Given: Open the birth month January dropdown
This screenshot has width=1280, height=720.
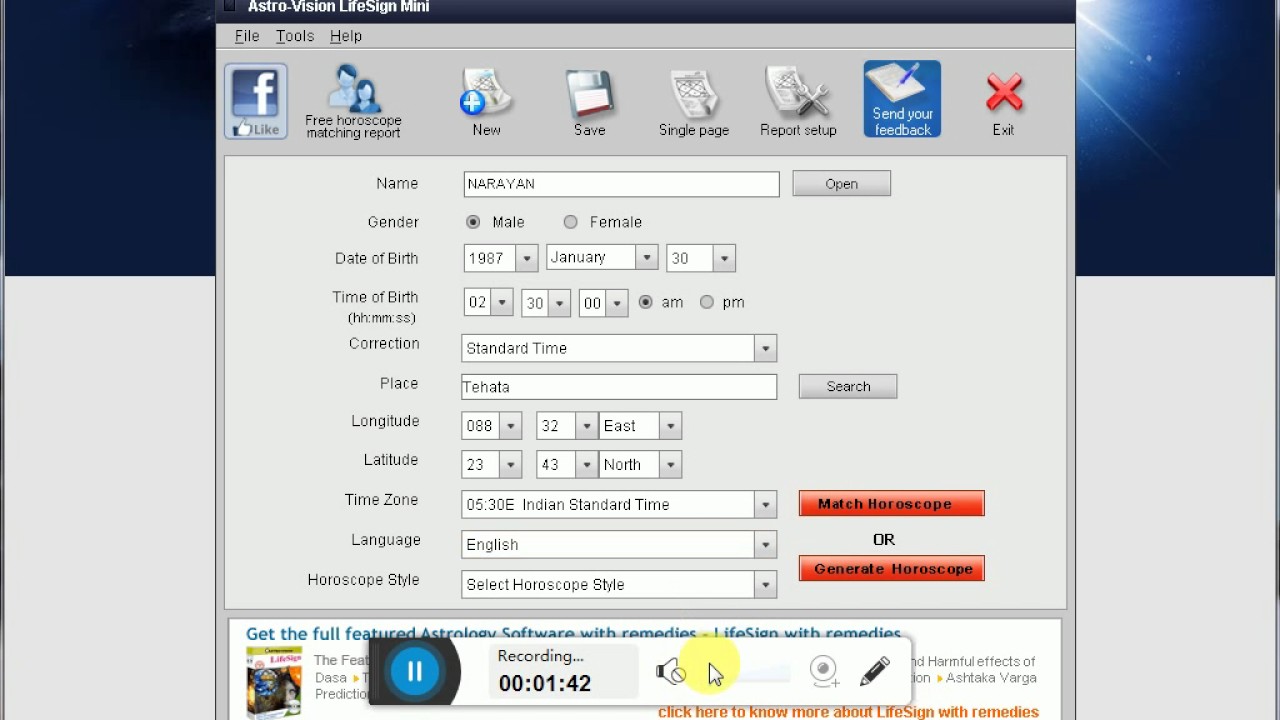Looking at the screenshot, I should pos(647,258).
